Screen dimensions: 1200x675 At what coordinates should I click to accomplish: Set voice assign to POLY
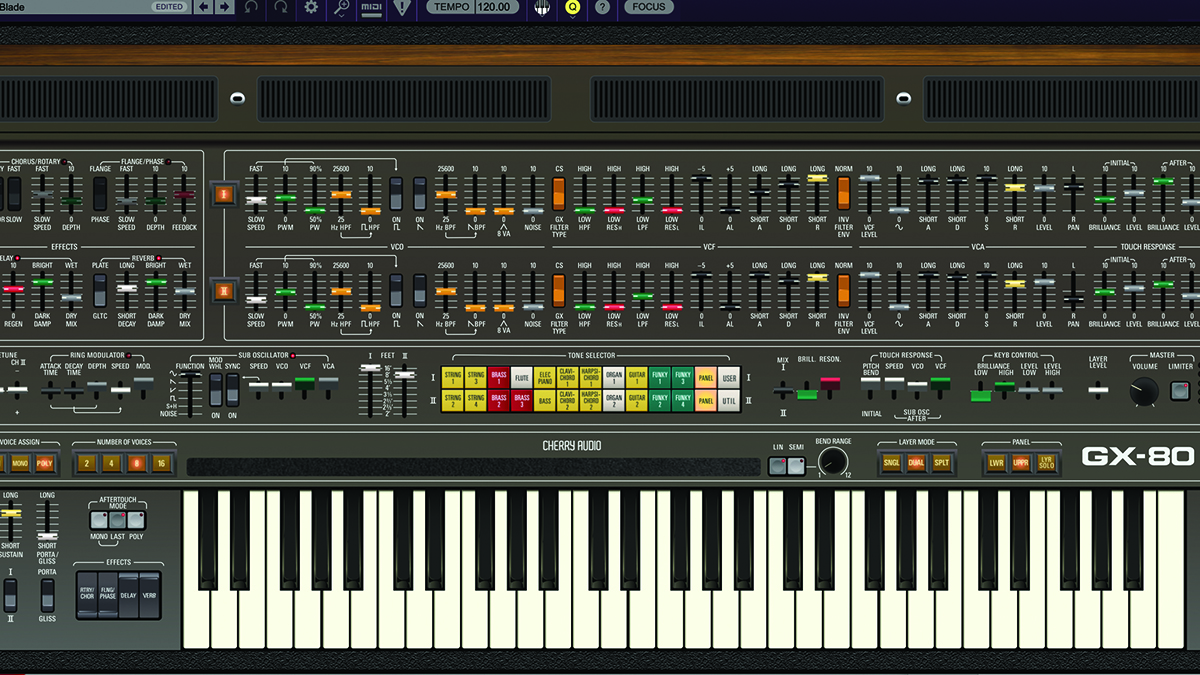click(x=45, y=464)
